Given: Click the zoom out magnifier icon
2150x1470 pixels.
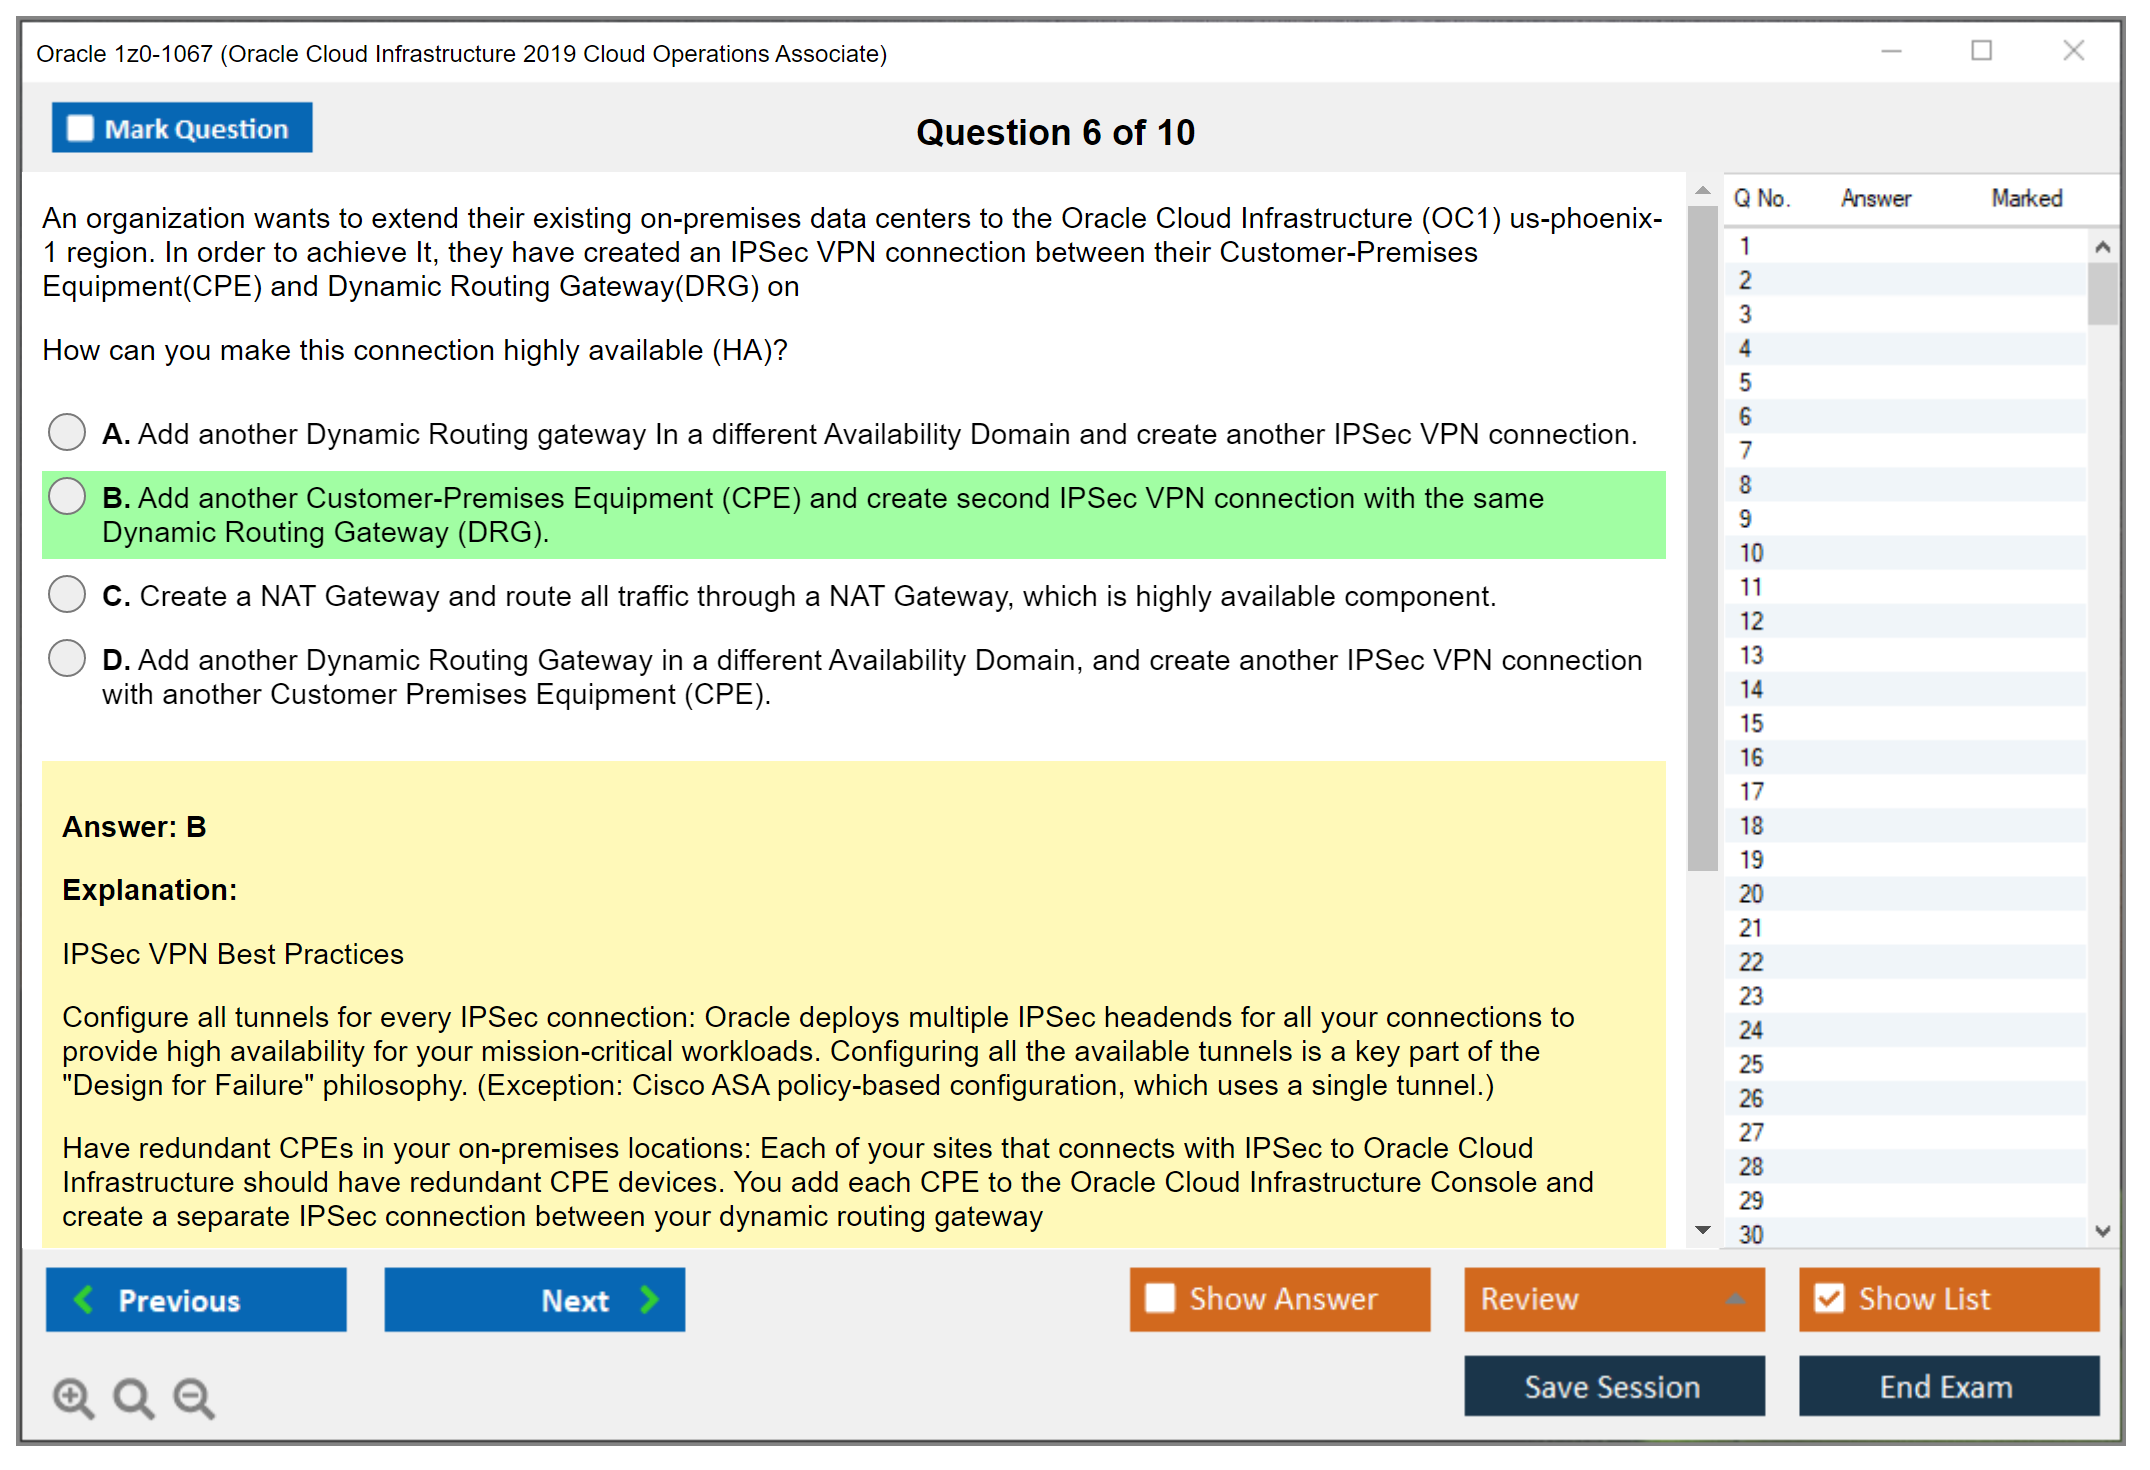Looking at the screenshot, I should [193, 1397].
